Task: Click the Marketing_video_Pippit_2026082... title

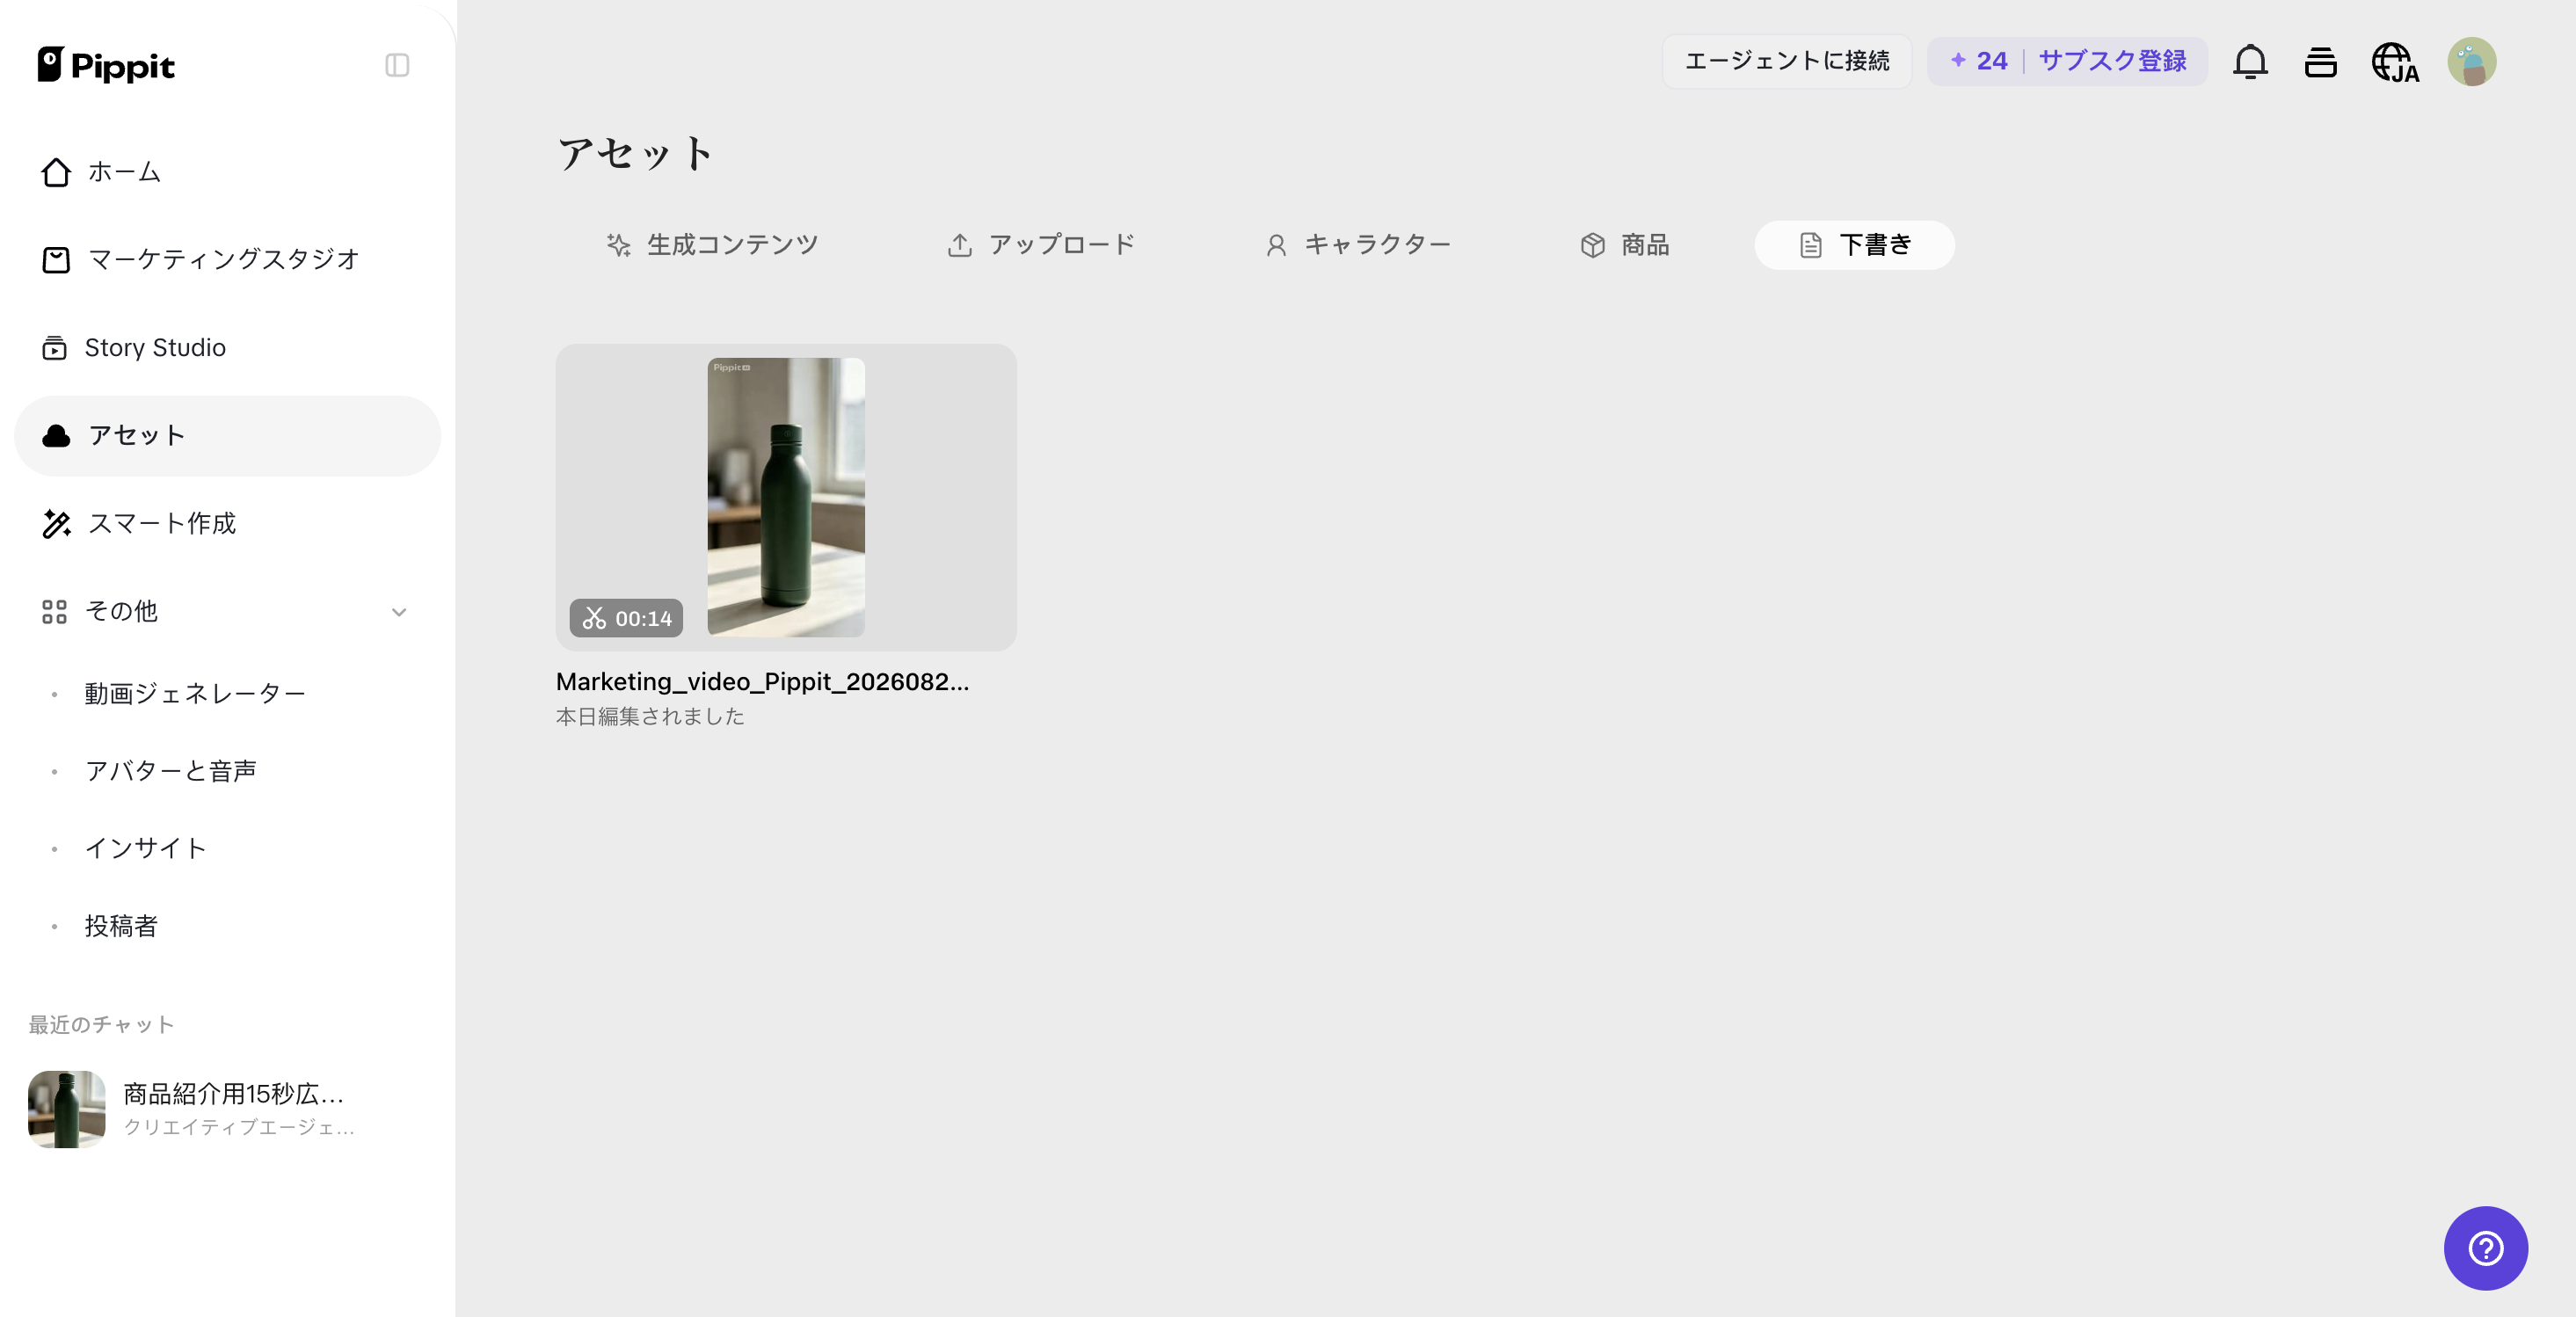Action: [x=763, y=682]
